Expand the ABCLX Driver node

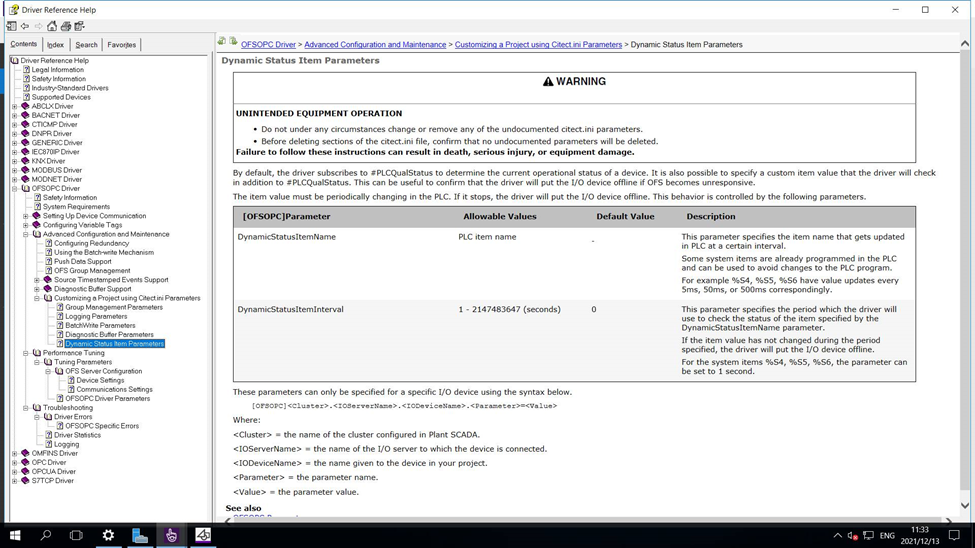pyautogui.click(x=15, y=106)
